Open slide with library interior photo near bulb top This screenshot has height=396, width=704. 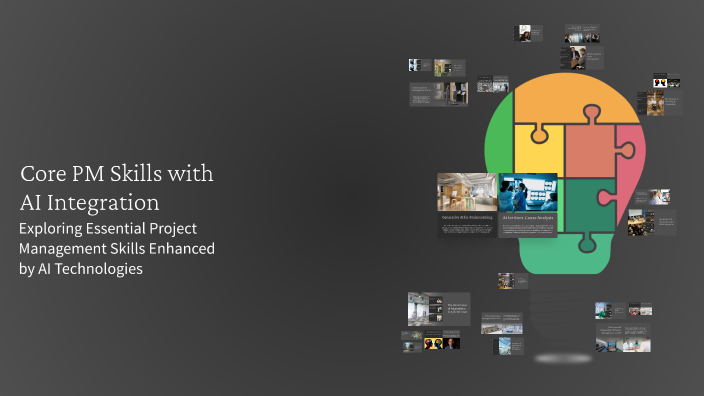coord(660,103)
